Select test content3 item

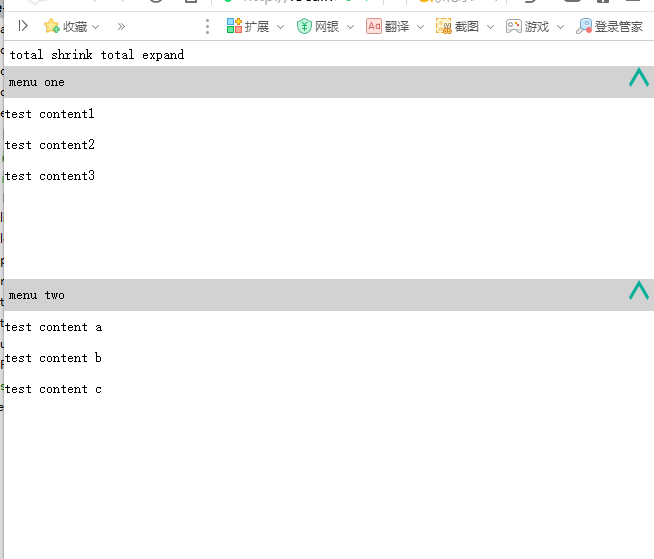[x=50, y=176]
